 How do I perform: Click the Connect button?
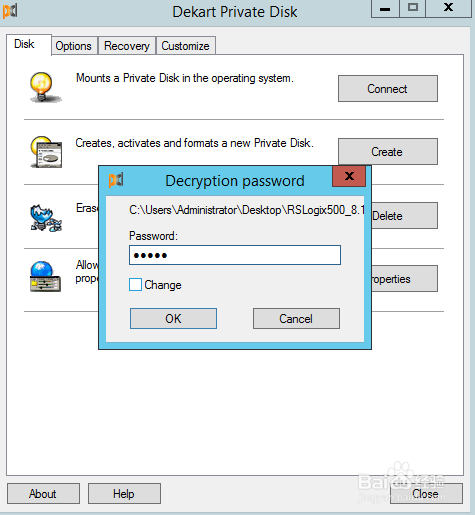(388, 89)
